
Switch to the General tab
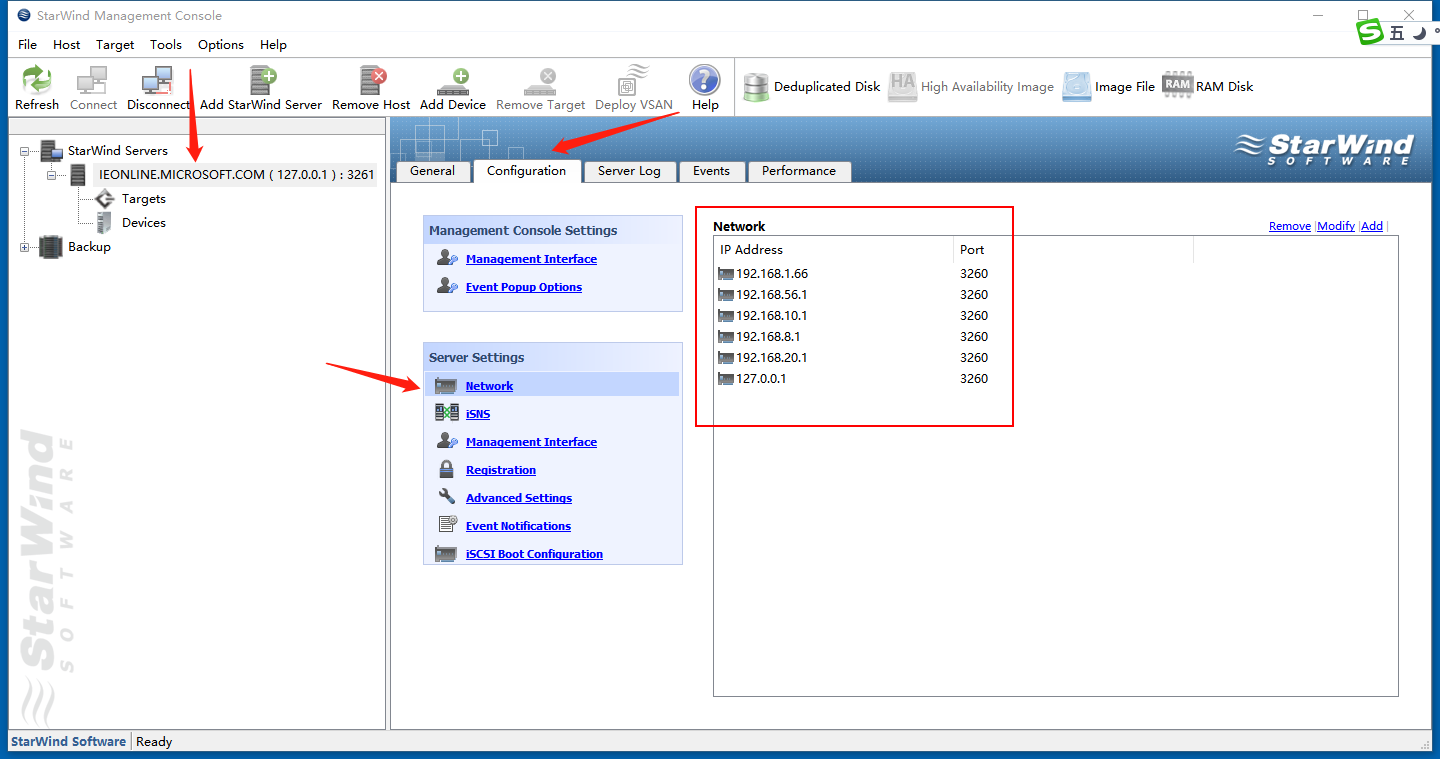(433, 171)
